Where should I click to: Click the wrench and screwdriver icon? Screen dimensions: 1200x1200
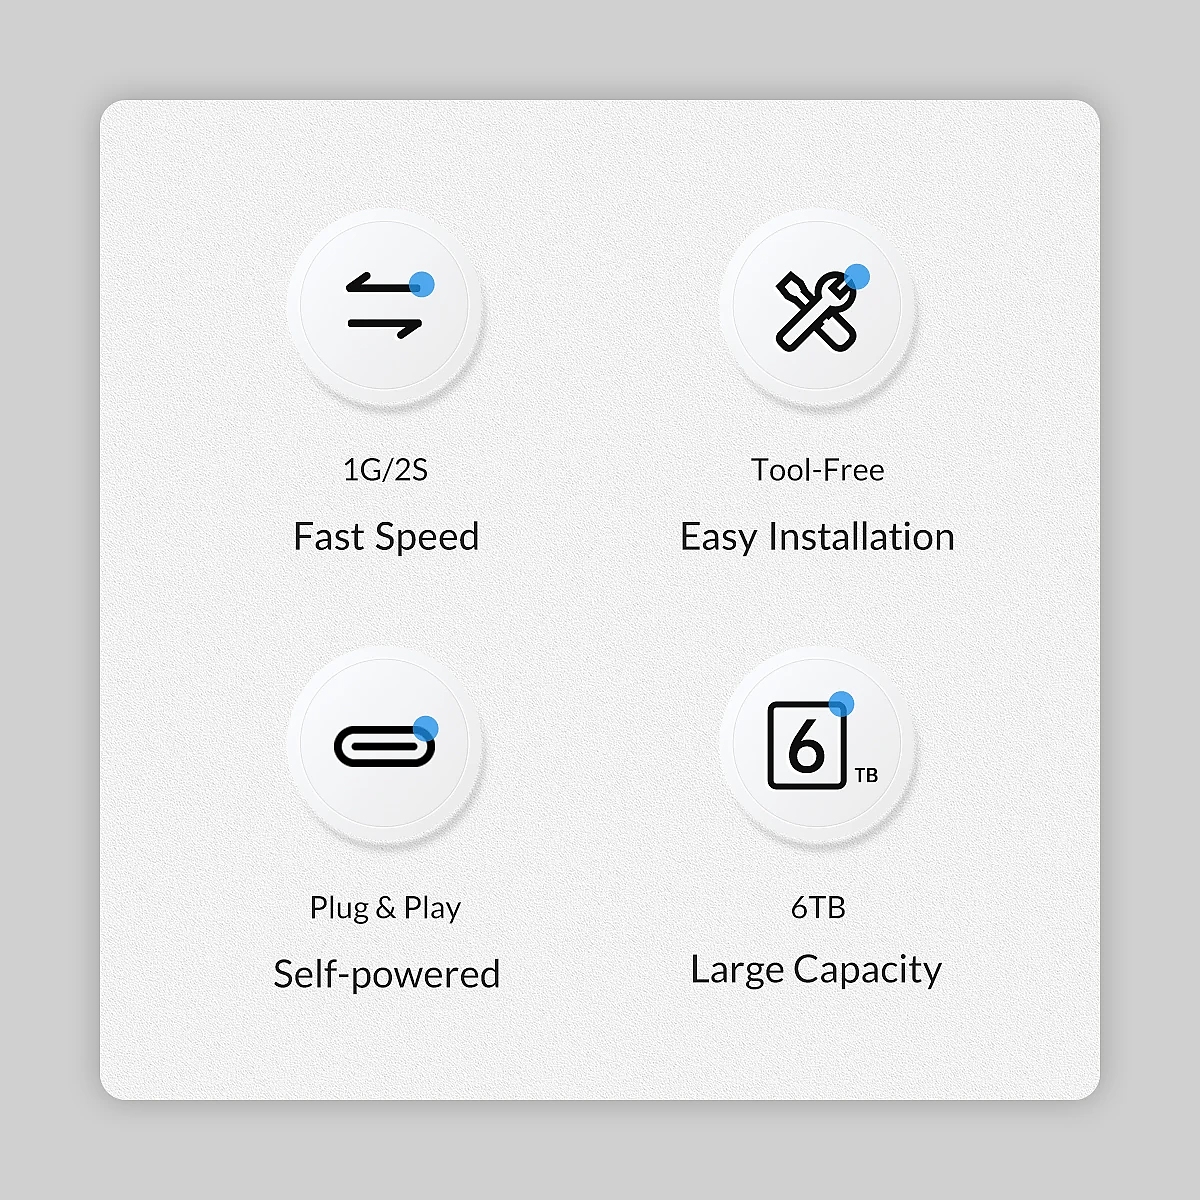click(818, 308)
